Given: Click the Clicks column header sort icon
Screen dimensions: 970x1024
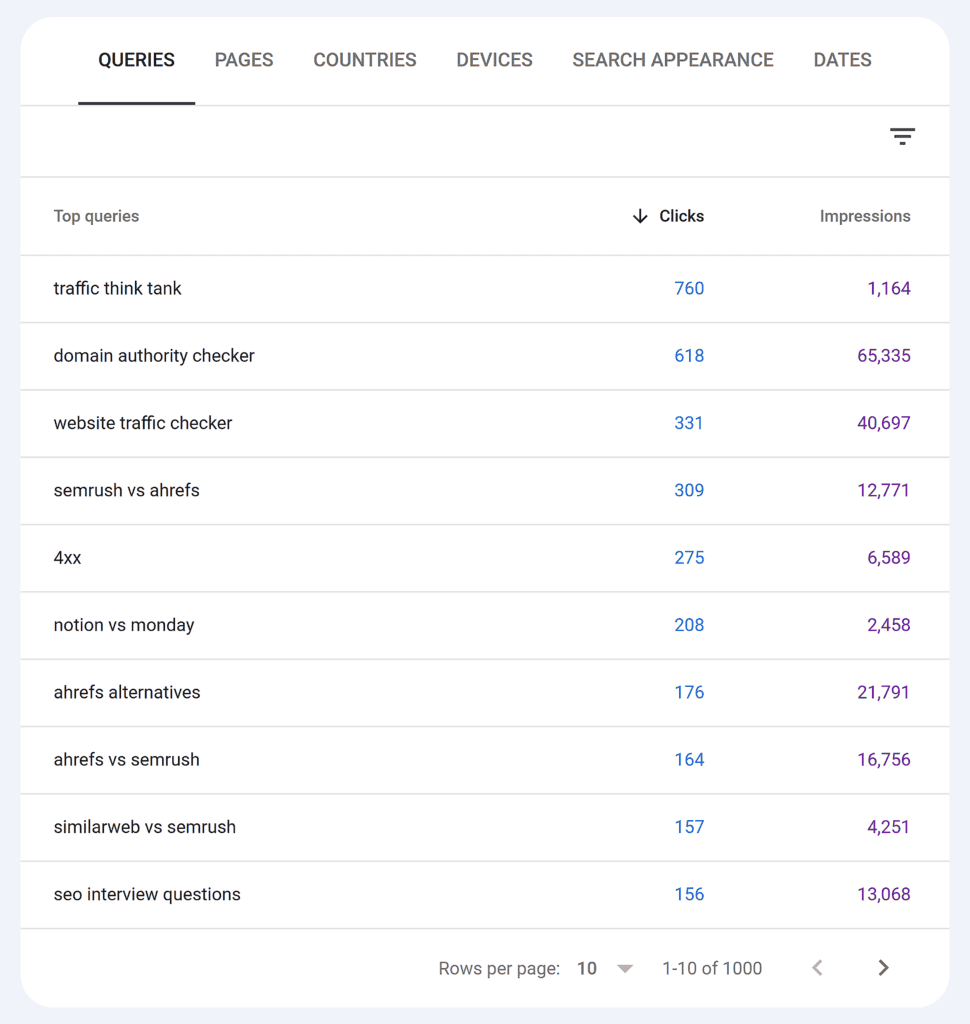Looking at the screenshot, I should (639, 216).
